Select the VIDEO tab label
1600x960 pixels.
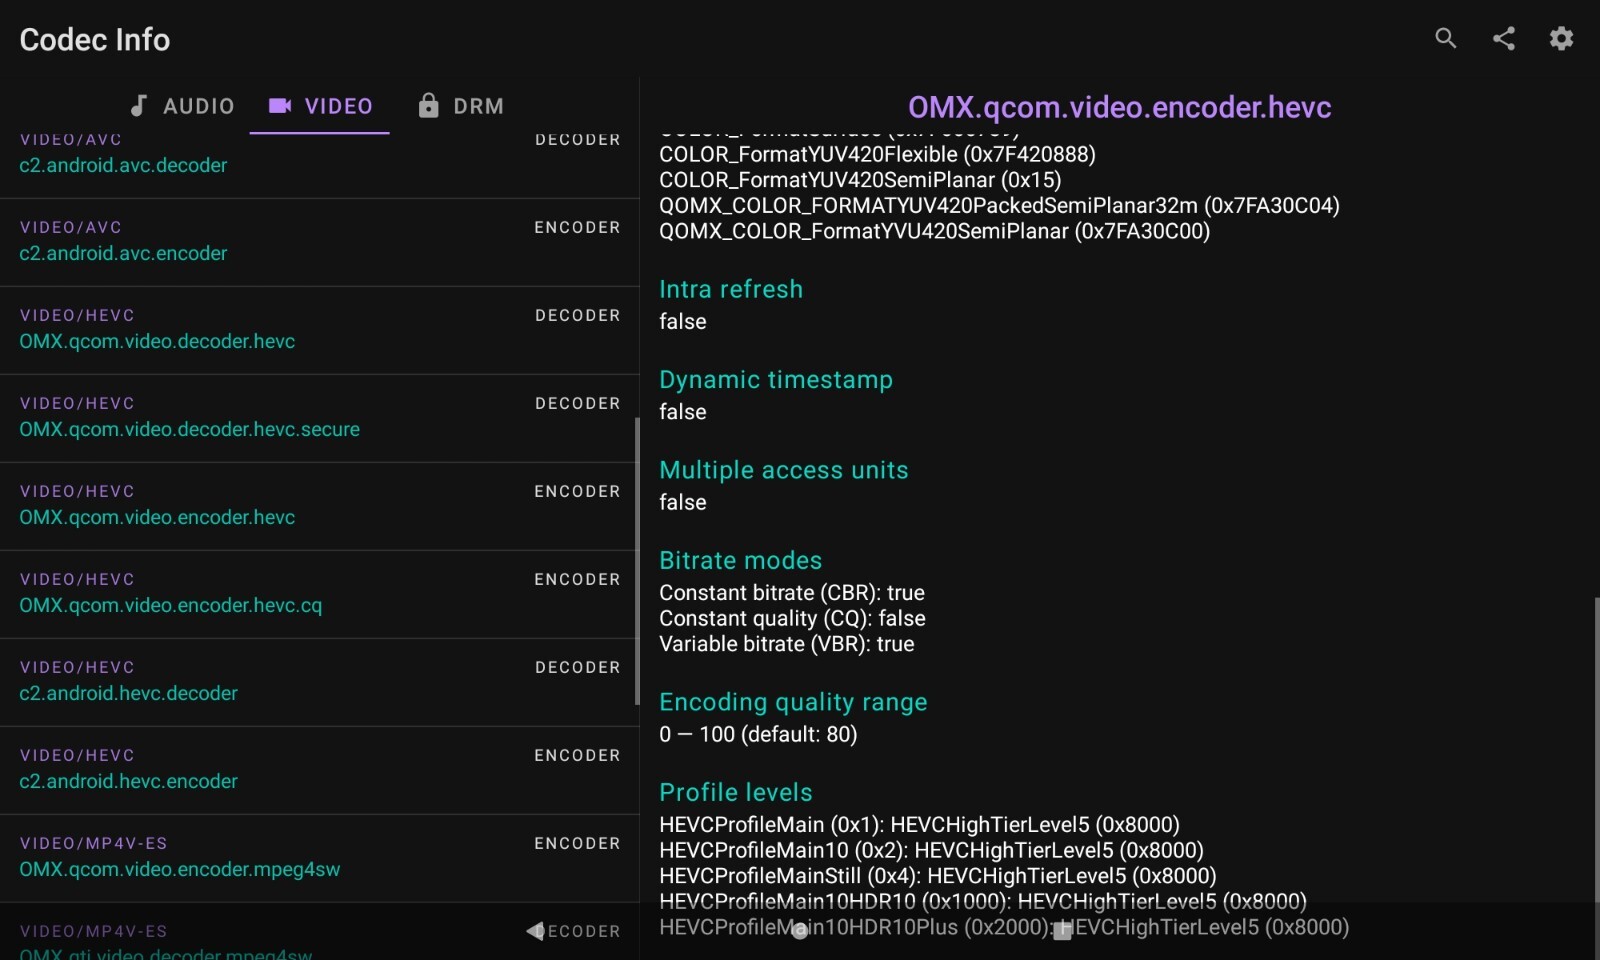[338, 106]
